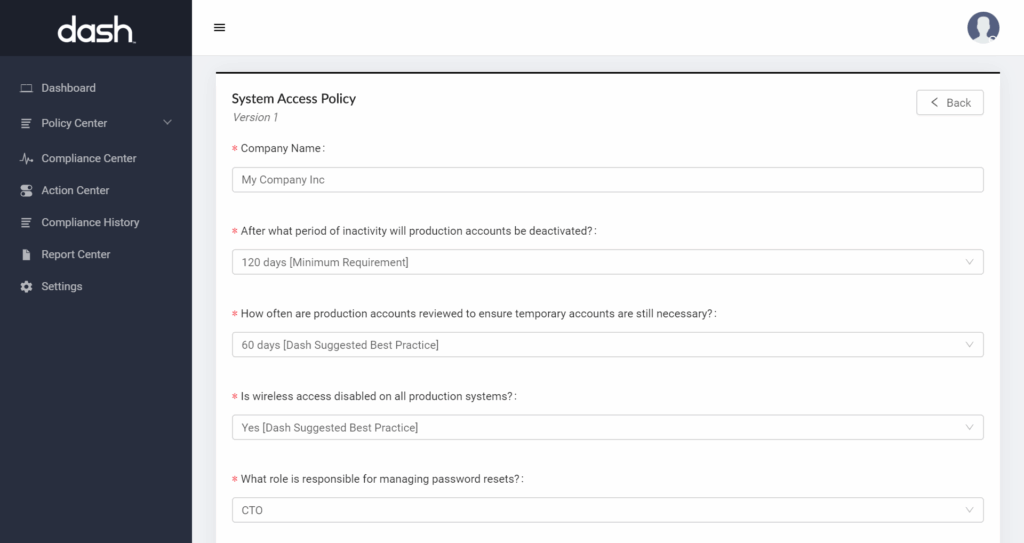Image resolution: width=1024 pixels, height=543 pixels.
Task: Click the Settings gear icon
Action: pyautogui.click(x=27, y=287)
